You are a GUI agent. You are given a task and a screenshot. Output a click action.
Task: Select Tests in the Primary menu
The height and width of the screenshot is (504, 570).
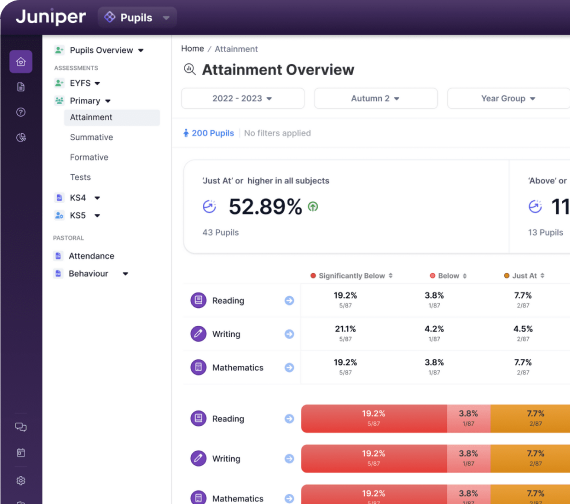(80, 177)
